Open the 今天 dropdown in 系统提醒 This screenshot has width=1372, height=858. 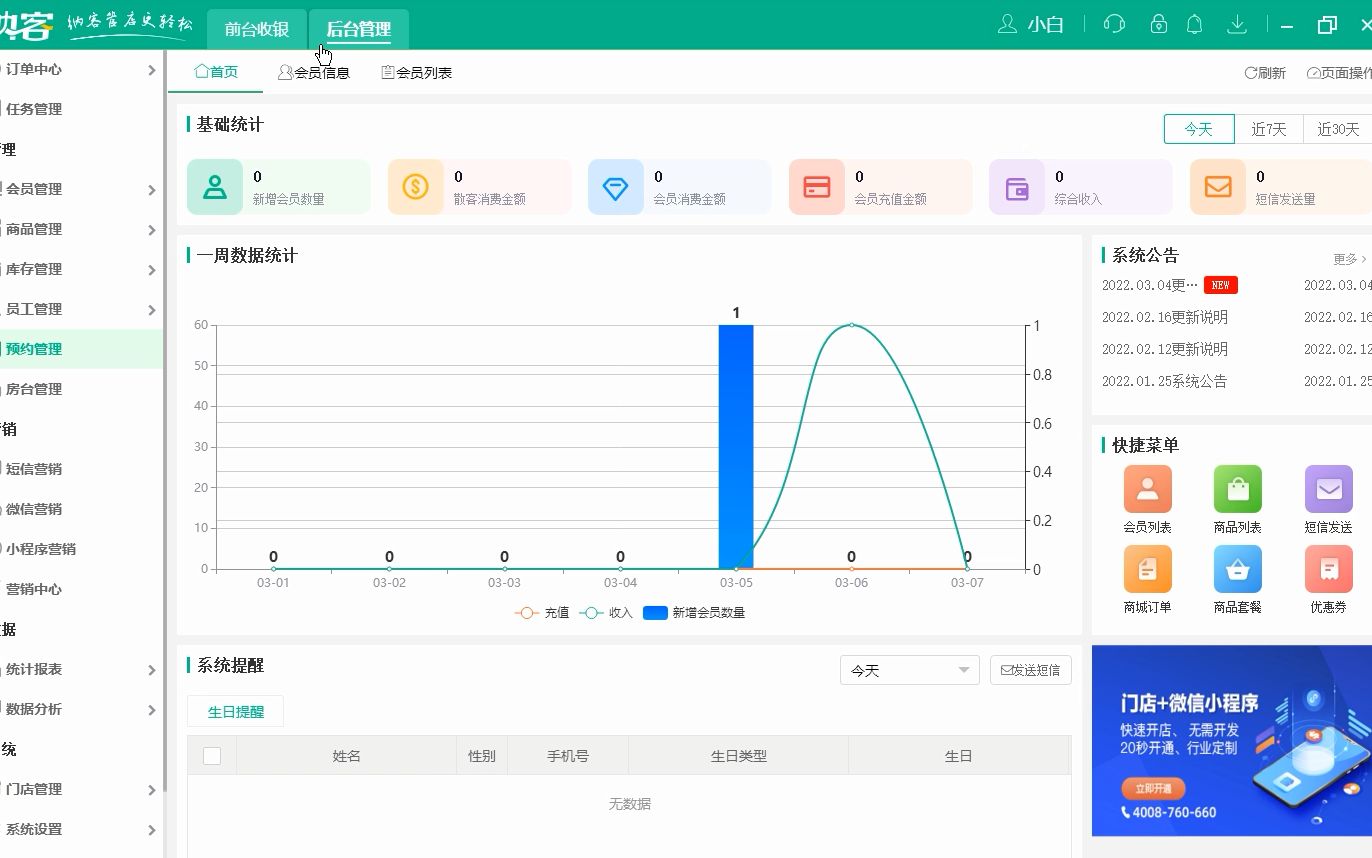[x=909, y=670]
